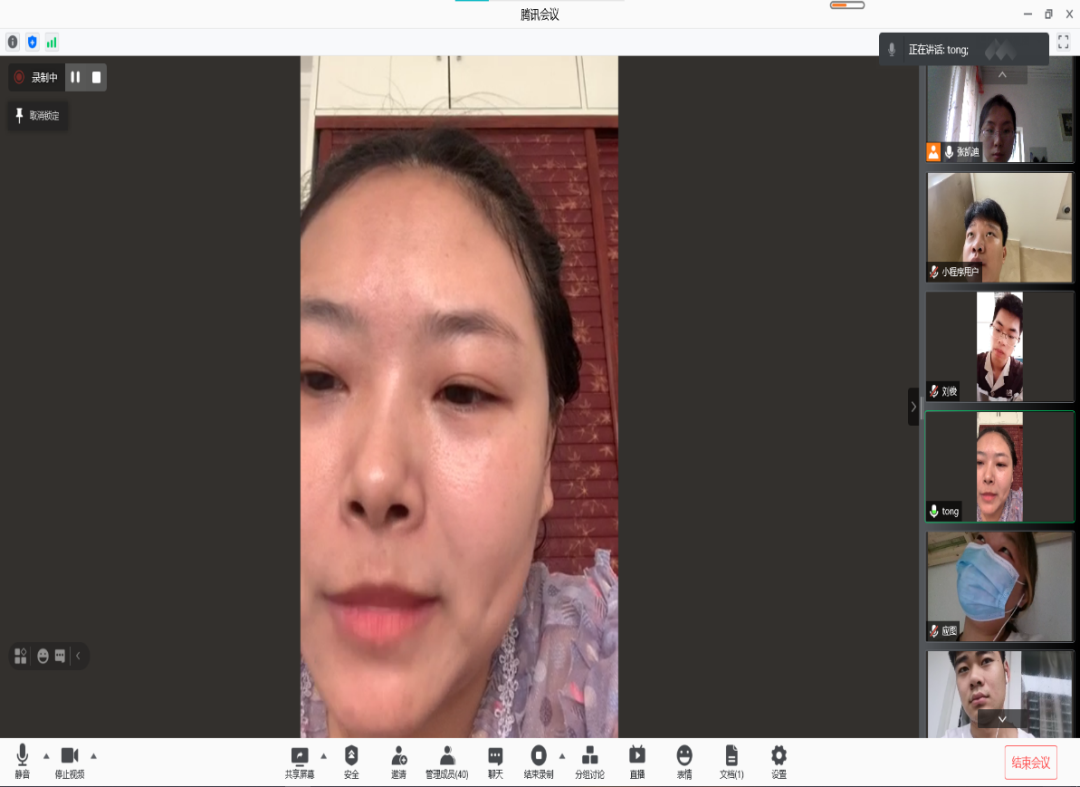Click the red 结束会议 button
This screenshot has height=787, width=1080.
[x=1030, y=763]
